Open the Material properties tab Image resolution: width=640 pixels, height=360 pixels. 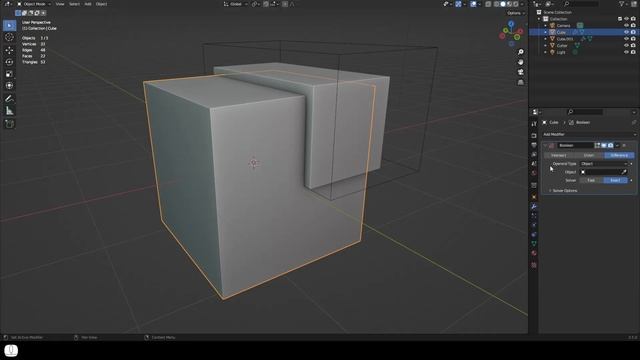click(x=534, y=253)
